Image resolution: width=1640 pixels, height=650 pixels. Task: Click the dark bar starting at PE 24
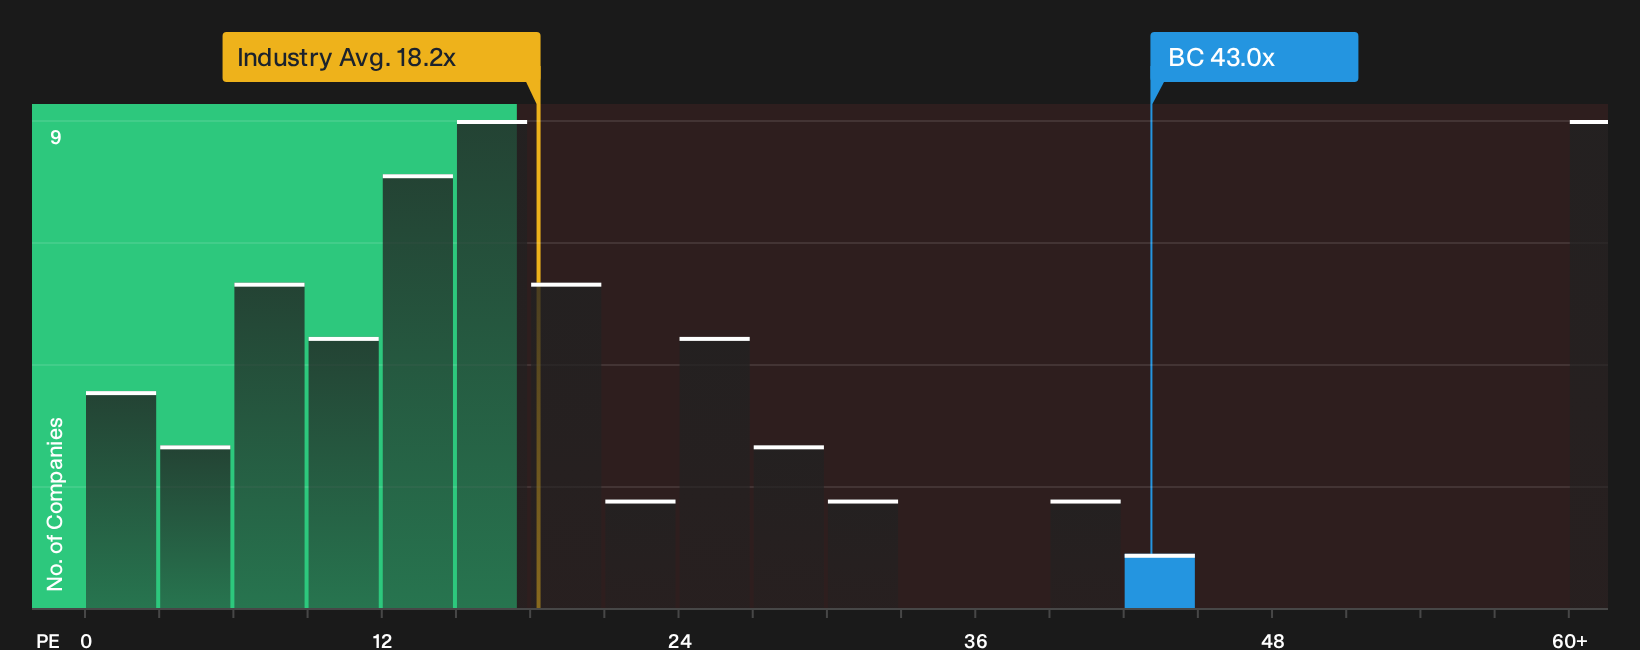point(714,473)
